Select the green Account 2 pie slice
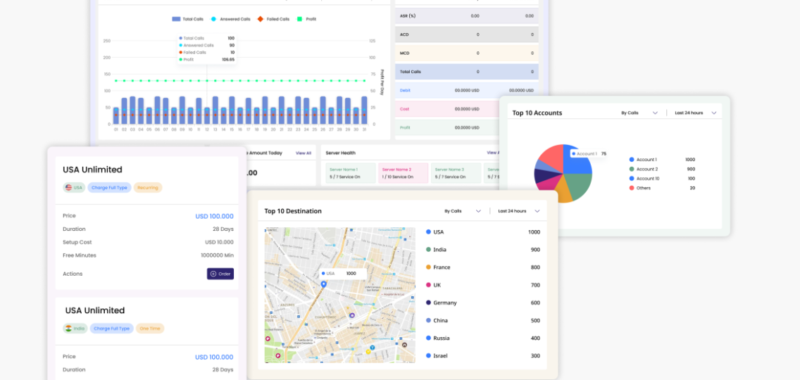Screen dimensions: 800x380 [x=579, y=185]
